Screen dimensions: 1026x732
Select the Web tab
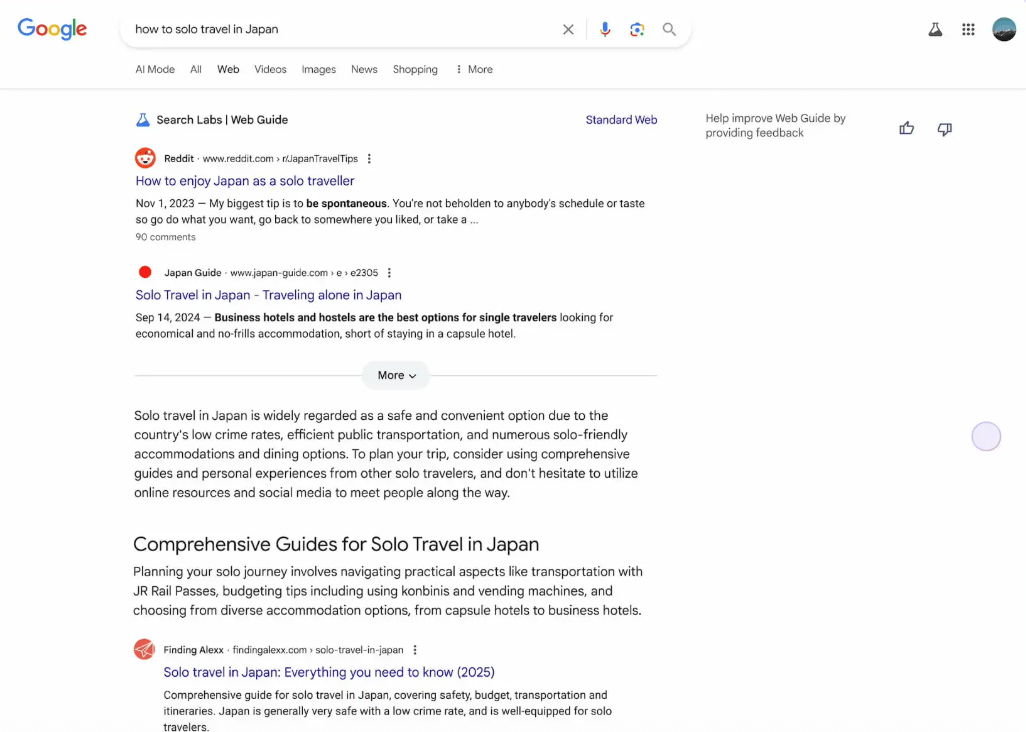228,69
